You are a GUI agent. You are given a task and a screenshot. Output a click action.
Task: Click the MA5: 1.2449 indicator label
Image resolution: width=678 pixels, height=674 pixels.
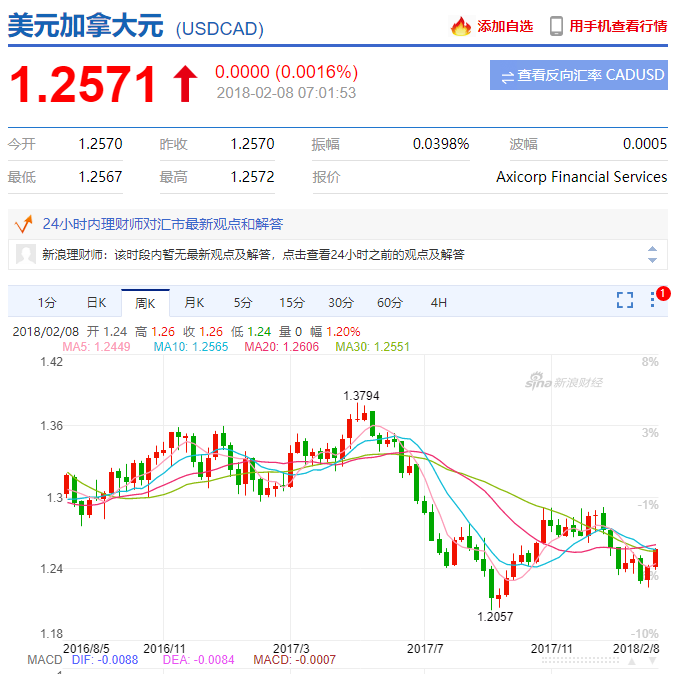[96, 347]
